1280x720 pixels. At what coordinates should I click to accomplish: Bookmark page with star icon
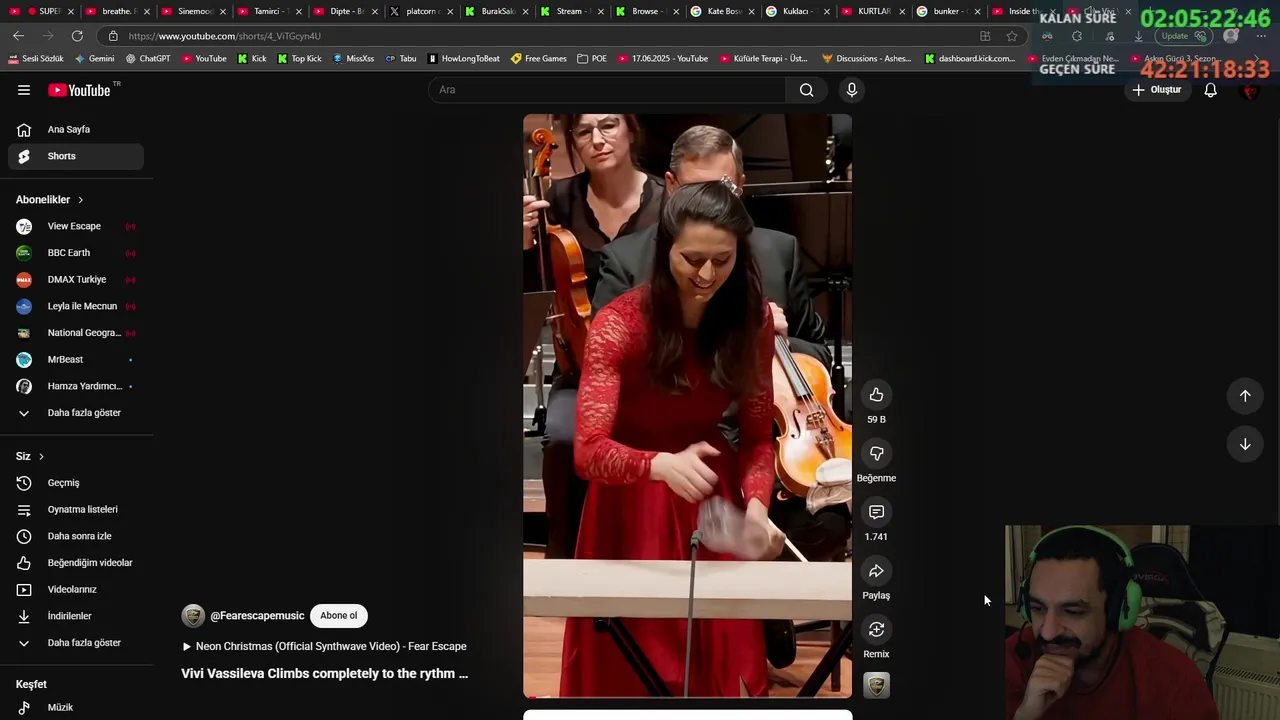click(x=1012, y=36)
